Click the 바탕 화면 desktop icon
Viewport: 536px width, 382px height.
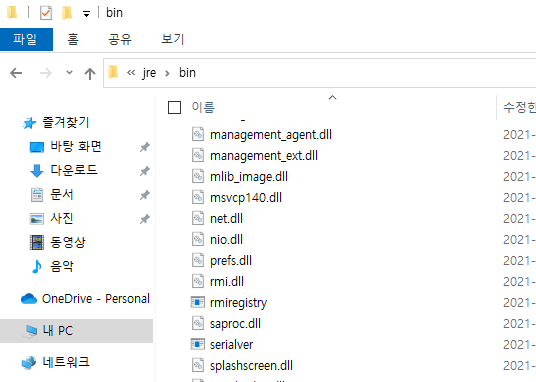point(37,147)
